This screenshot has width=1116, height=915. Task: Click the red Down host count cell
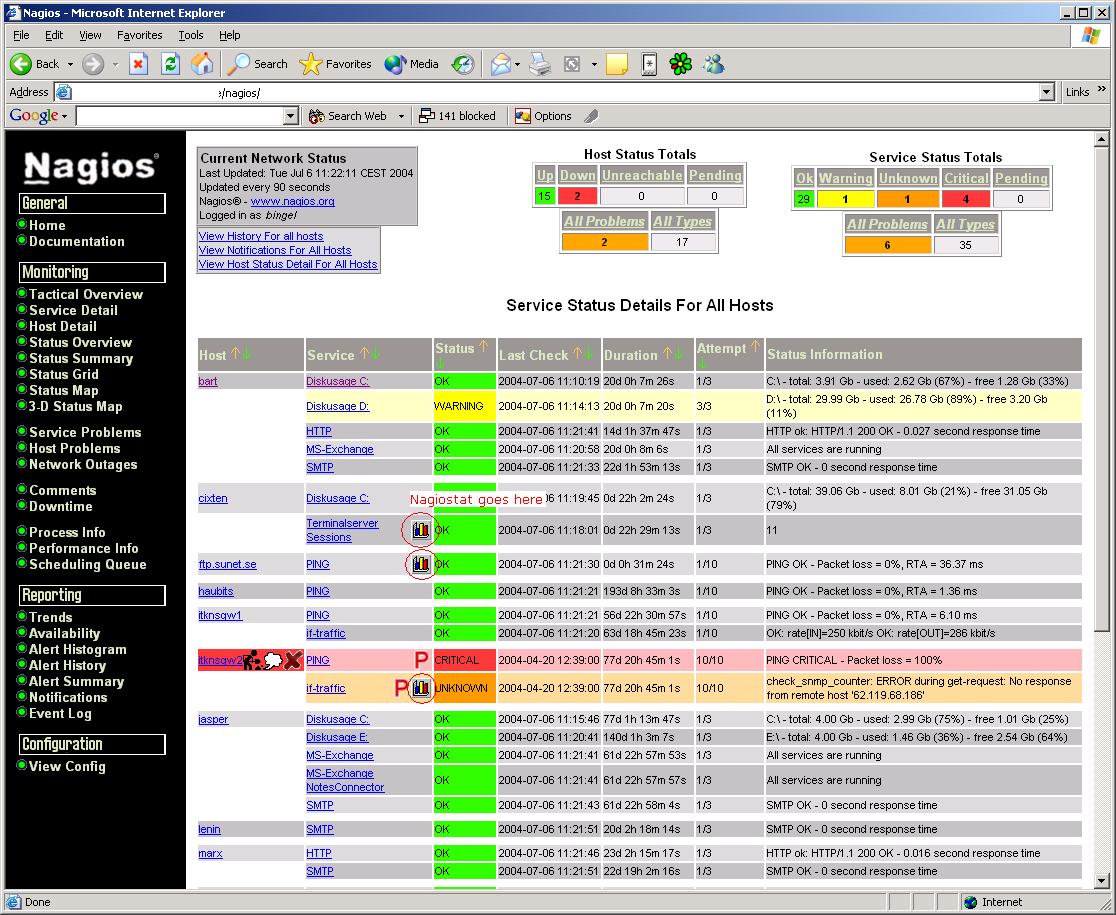pos(577,196)
